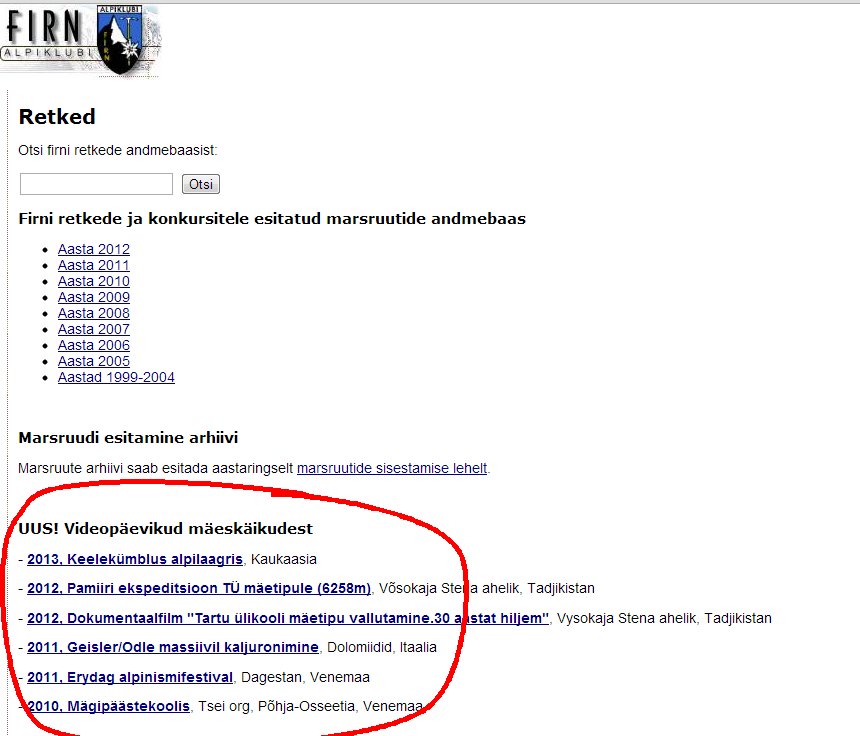The height and width of the screenshot is (736, 860).
Task: Click the text 'Vysokaja Stena ahelik, Tadjikistan'
Action: pos(664,618)
